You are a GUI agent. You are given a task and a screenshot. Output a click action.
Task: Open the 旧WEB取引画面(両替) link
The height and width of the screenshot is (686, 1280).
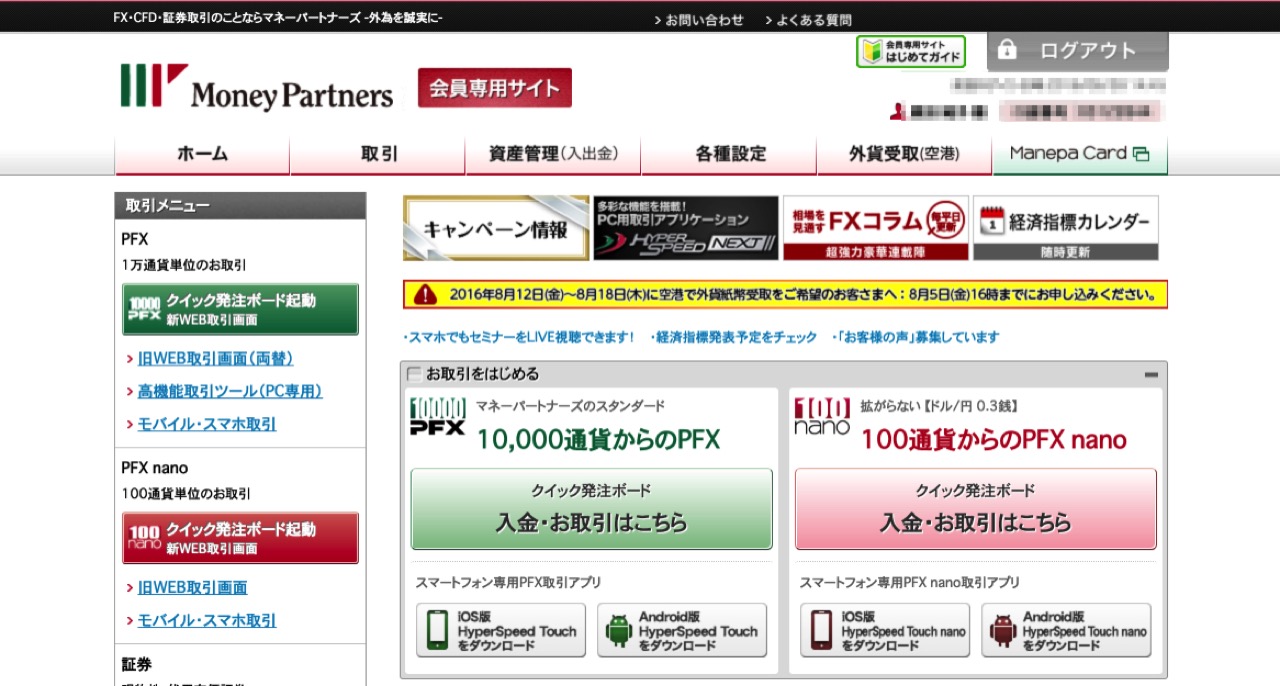coord(215,358)
